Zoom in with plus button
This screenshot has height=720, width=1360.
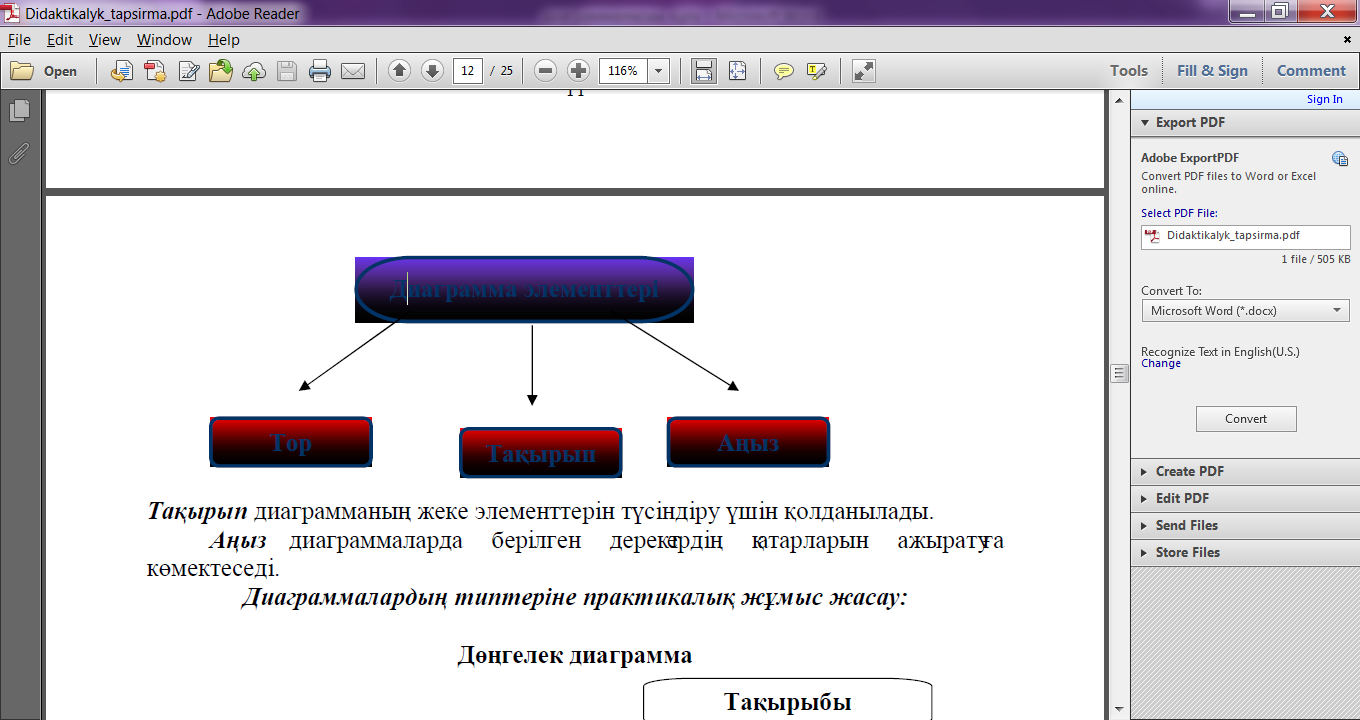click(578, 71)
